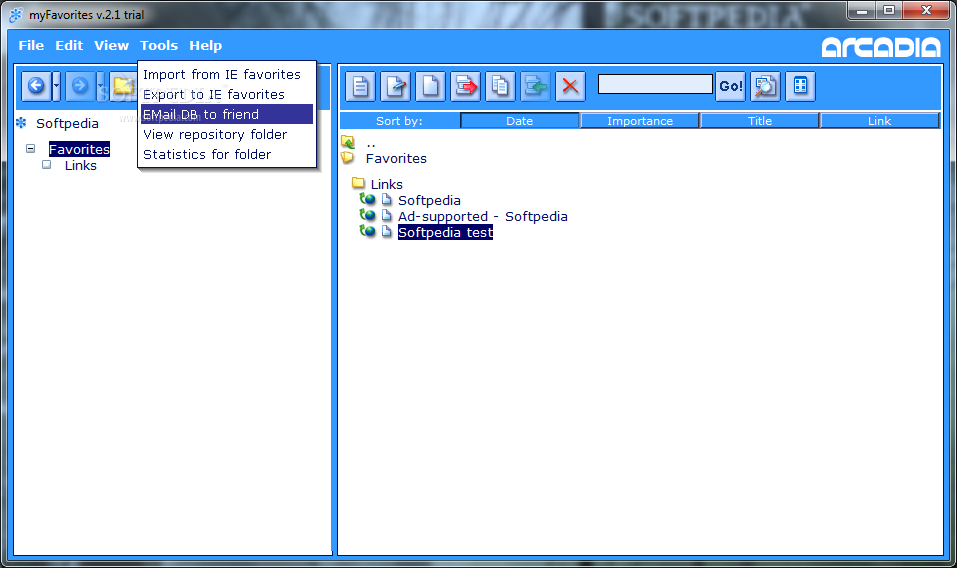Select EMail DB to friend
Screen dimensions: 957x568
click(226, 114)
